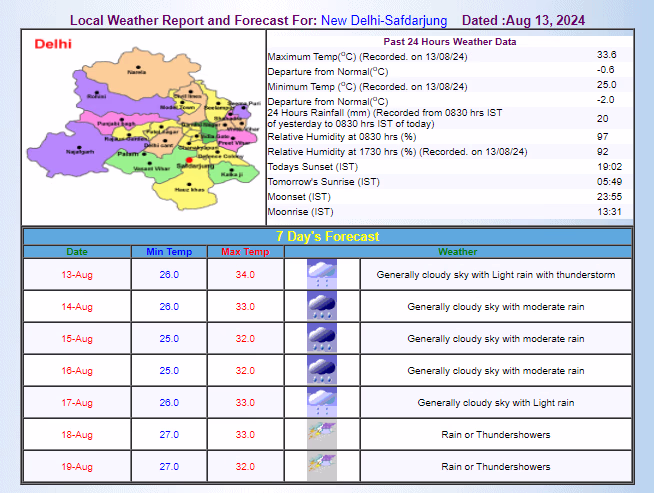Click the 17-Aug light rain icon

(x=321, y=402)
